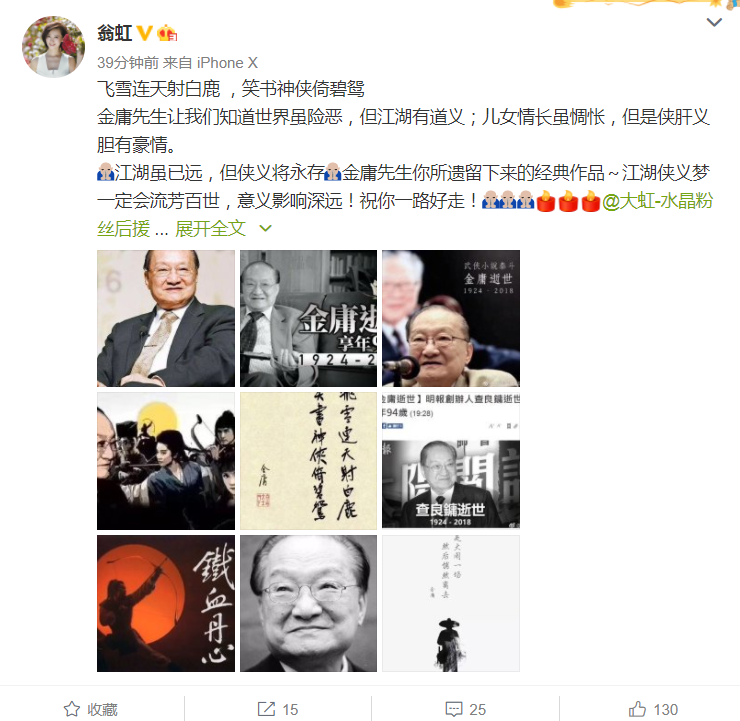Open the 鐵血丹心 orange sun thumbnail
Viewport: 740px width, 721px height.
(x=166, y=604)
